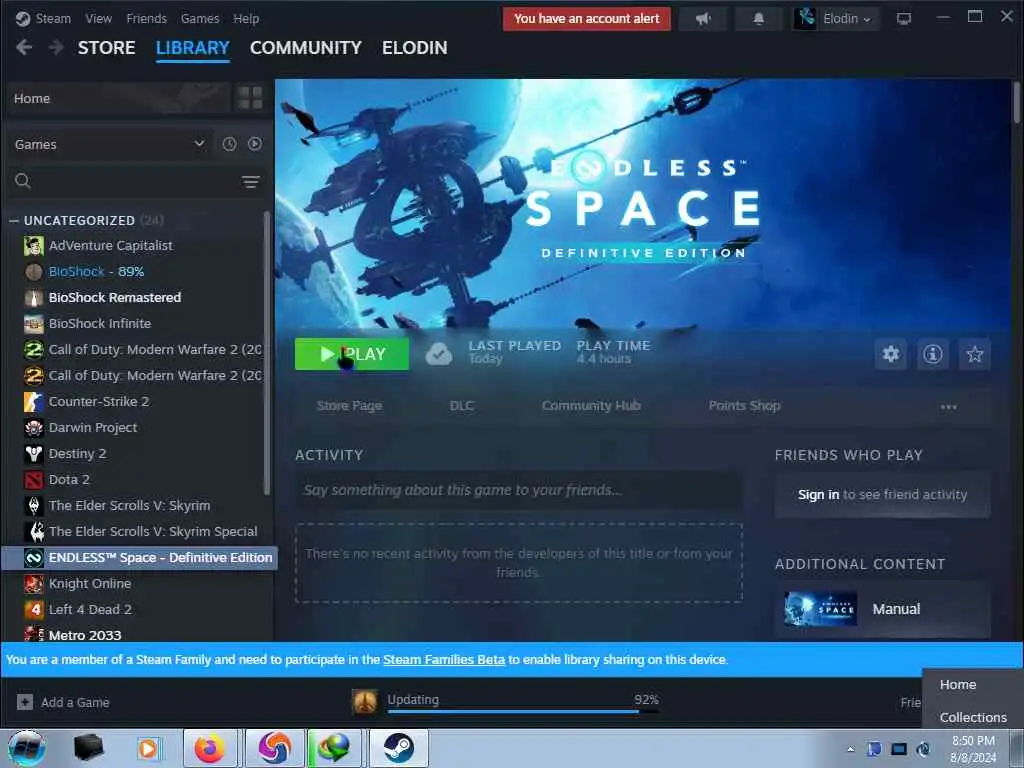
Task: Sign in to see friend activity
Action: click(x=818, y=494)
